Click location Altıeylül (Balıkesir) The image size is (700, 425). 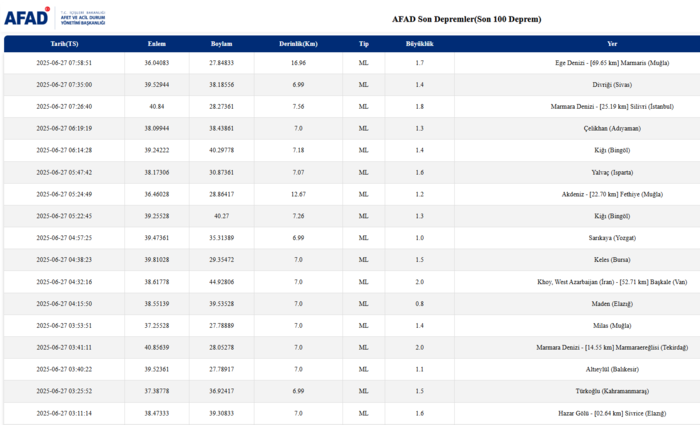pyautogui.click(x=612, y=370)
